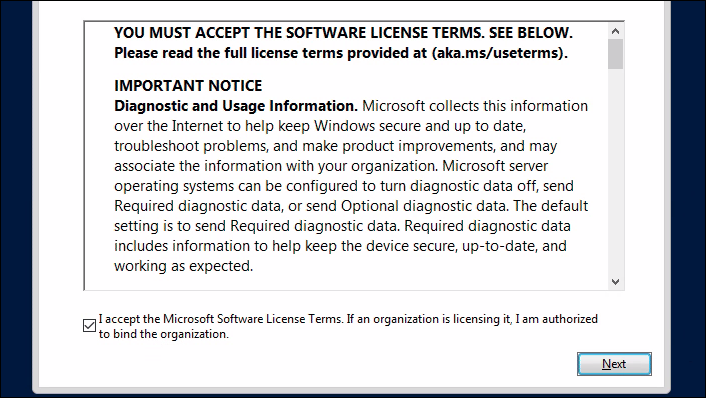This screenshot has width=706, height=398.
Task: Click the "YOU MUST ACCEPT THE SOFTWARE LICENSE TERMS" heading
Action: (x=299, y=33)
